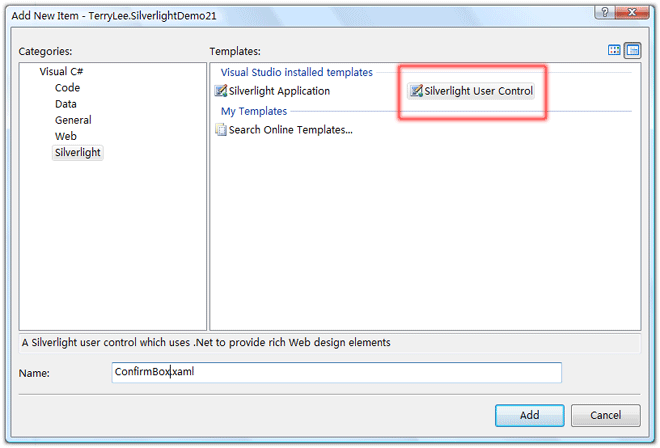Switch templates to small icons view
660x448 pixels.
pos(632,50)
